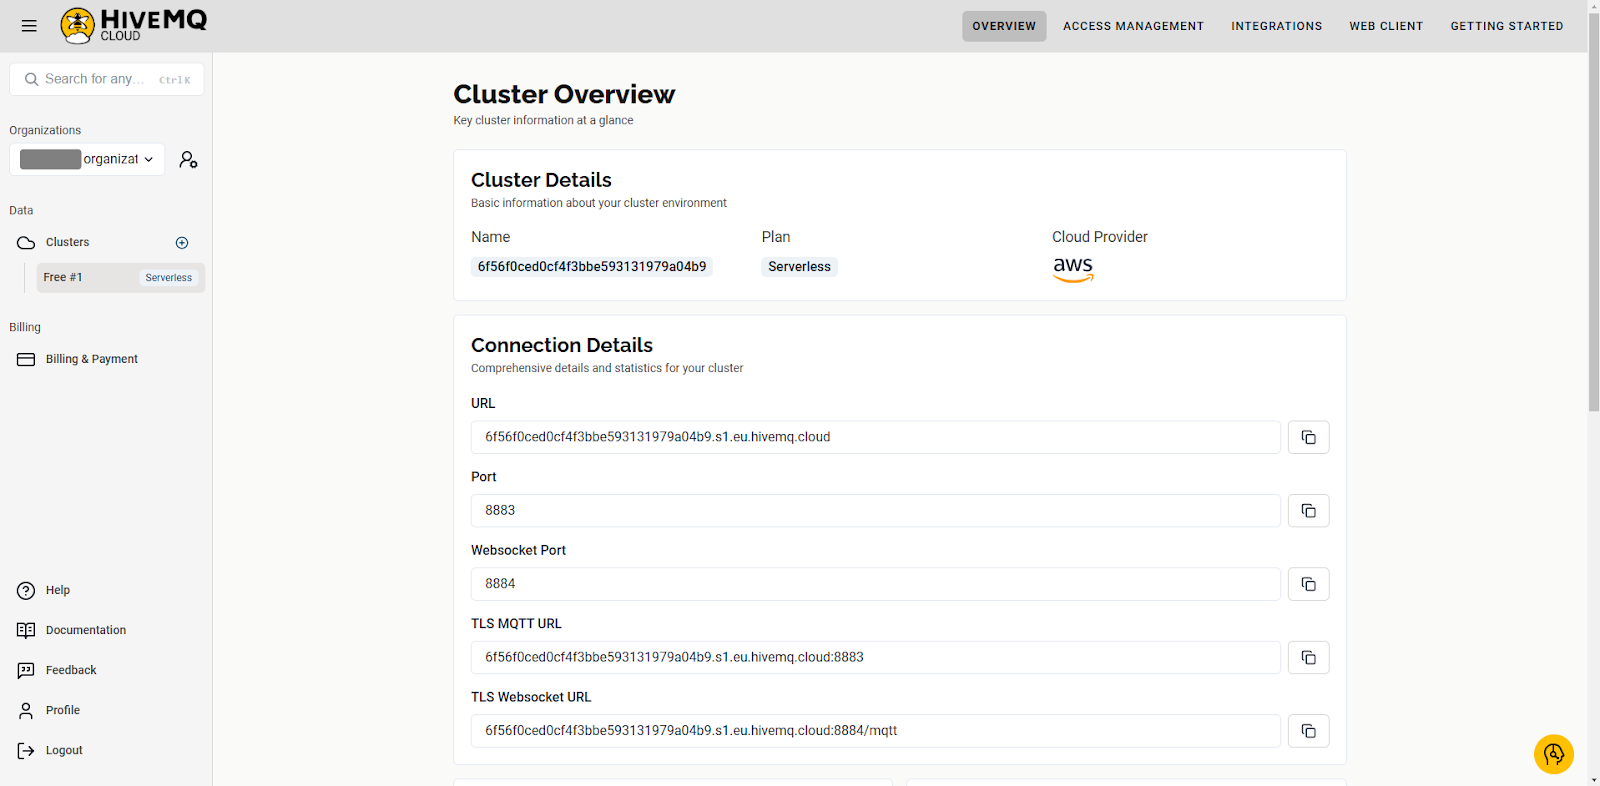The width and height of the screenshot is (1600, 786).
Task: Click the TLS MQTT URL field
Action: (875, 657)
